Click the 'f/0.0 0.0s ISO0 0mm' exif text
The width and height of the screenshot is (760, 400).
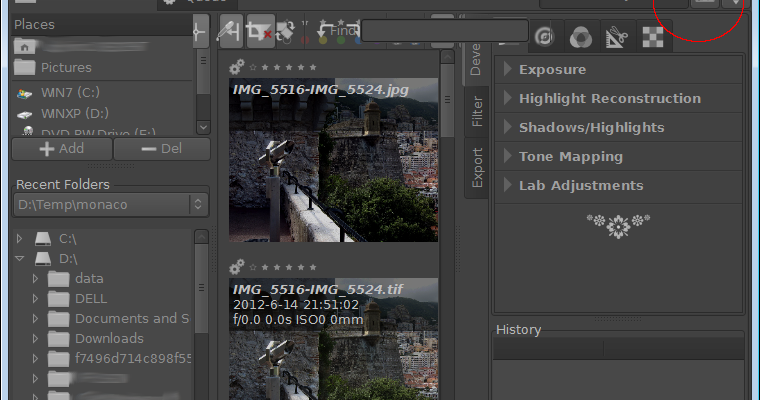(x=298, y=320)
